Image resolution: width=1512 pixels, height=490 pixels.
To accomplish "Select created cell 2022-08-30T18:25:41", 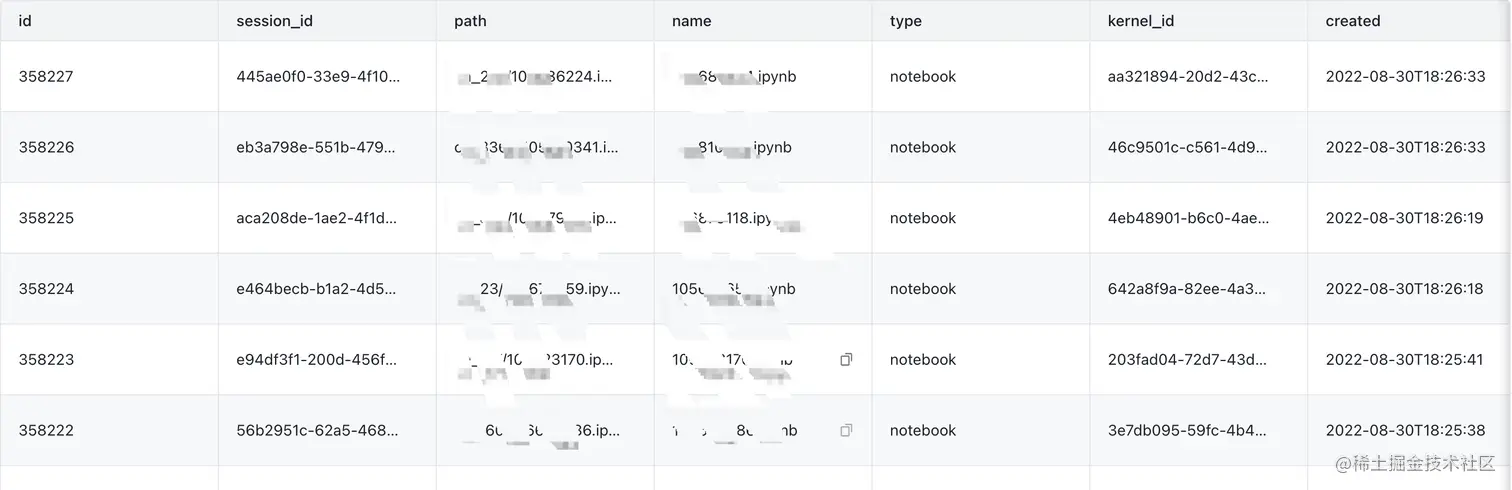I will click(1405, 360).
